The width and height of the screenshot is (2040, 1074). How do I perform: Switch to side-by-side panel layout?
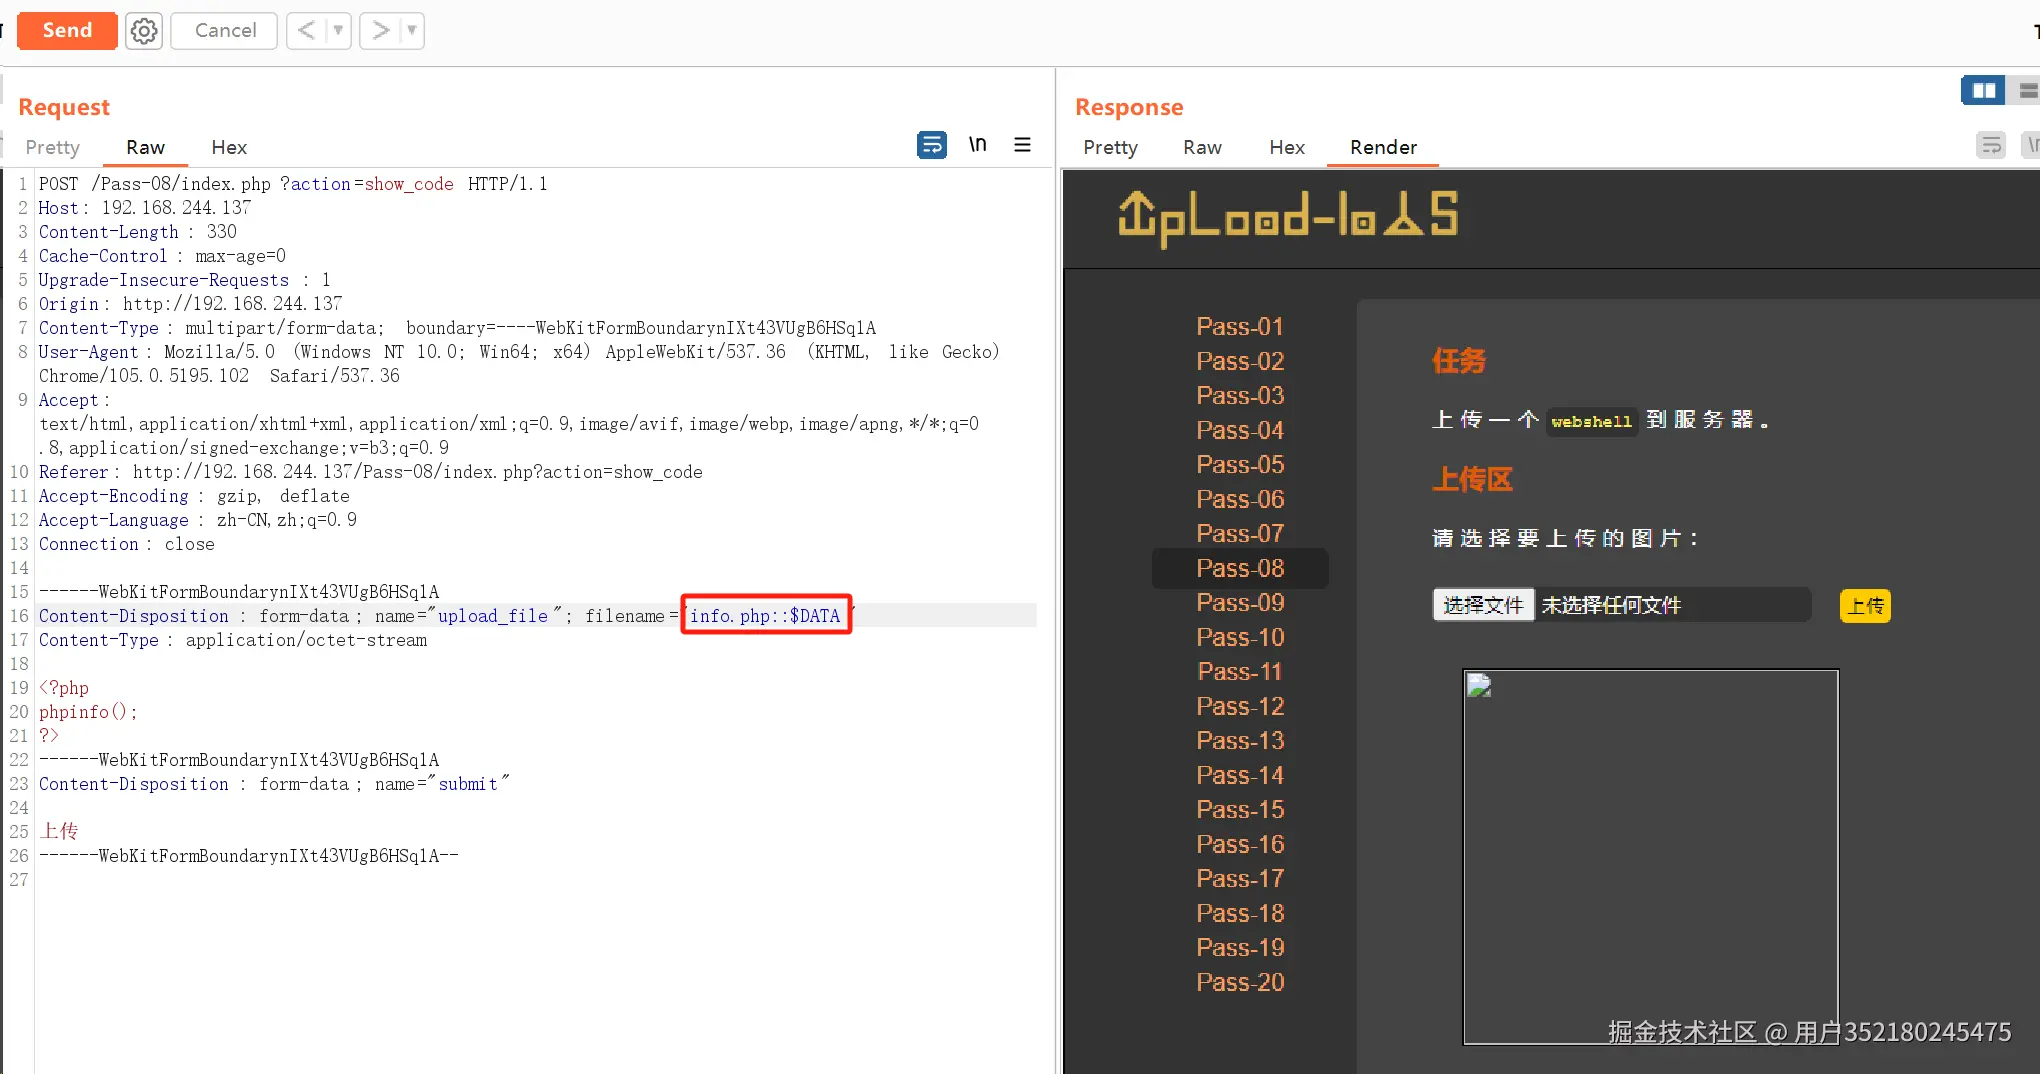pyautogui.click(x=1984, y=91)
